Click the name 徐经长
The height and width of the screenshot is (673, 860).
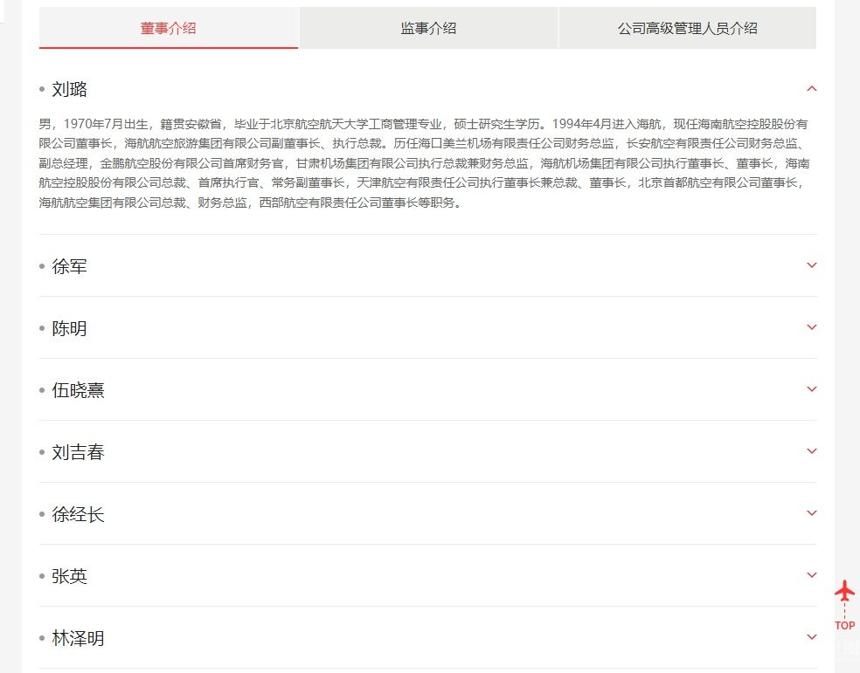[x=78, y=514]
